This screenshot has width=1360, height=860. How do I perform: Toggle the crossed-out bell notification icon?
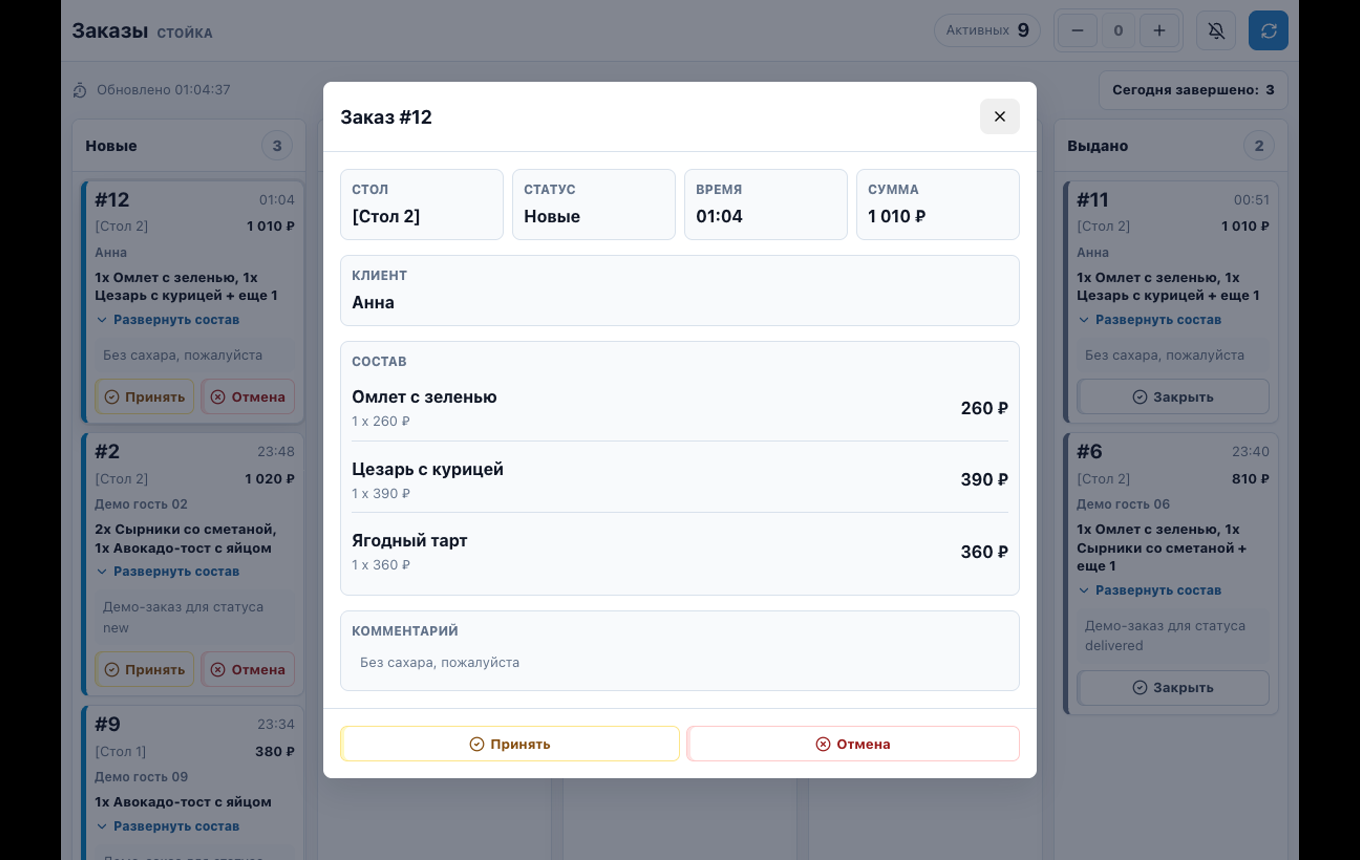tap(1216, 31)
